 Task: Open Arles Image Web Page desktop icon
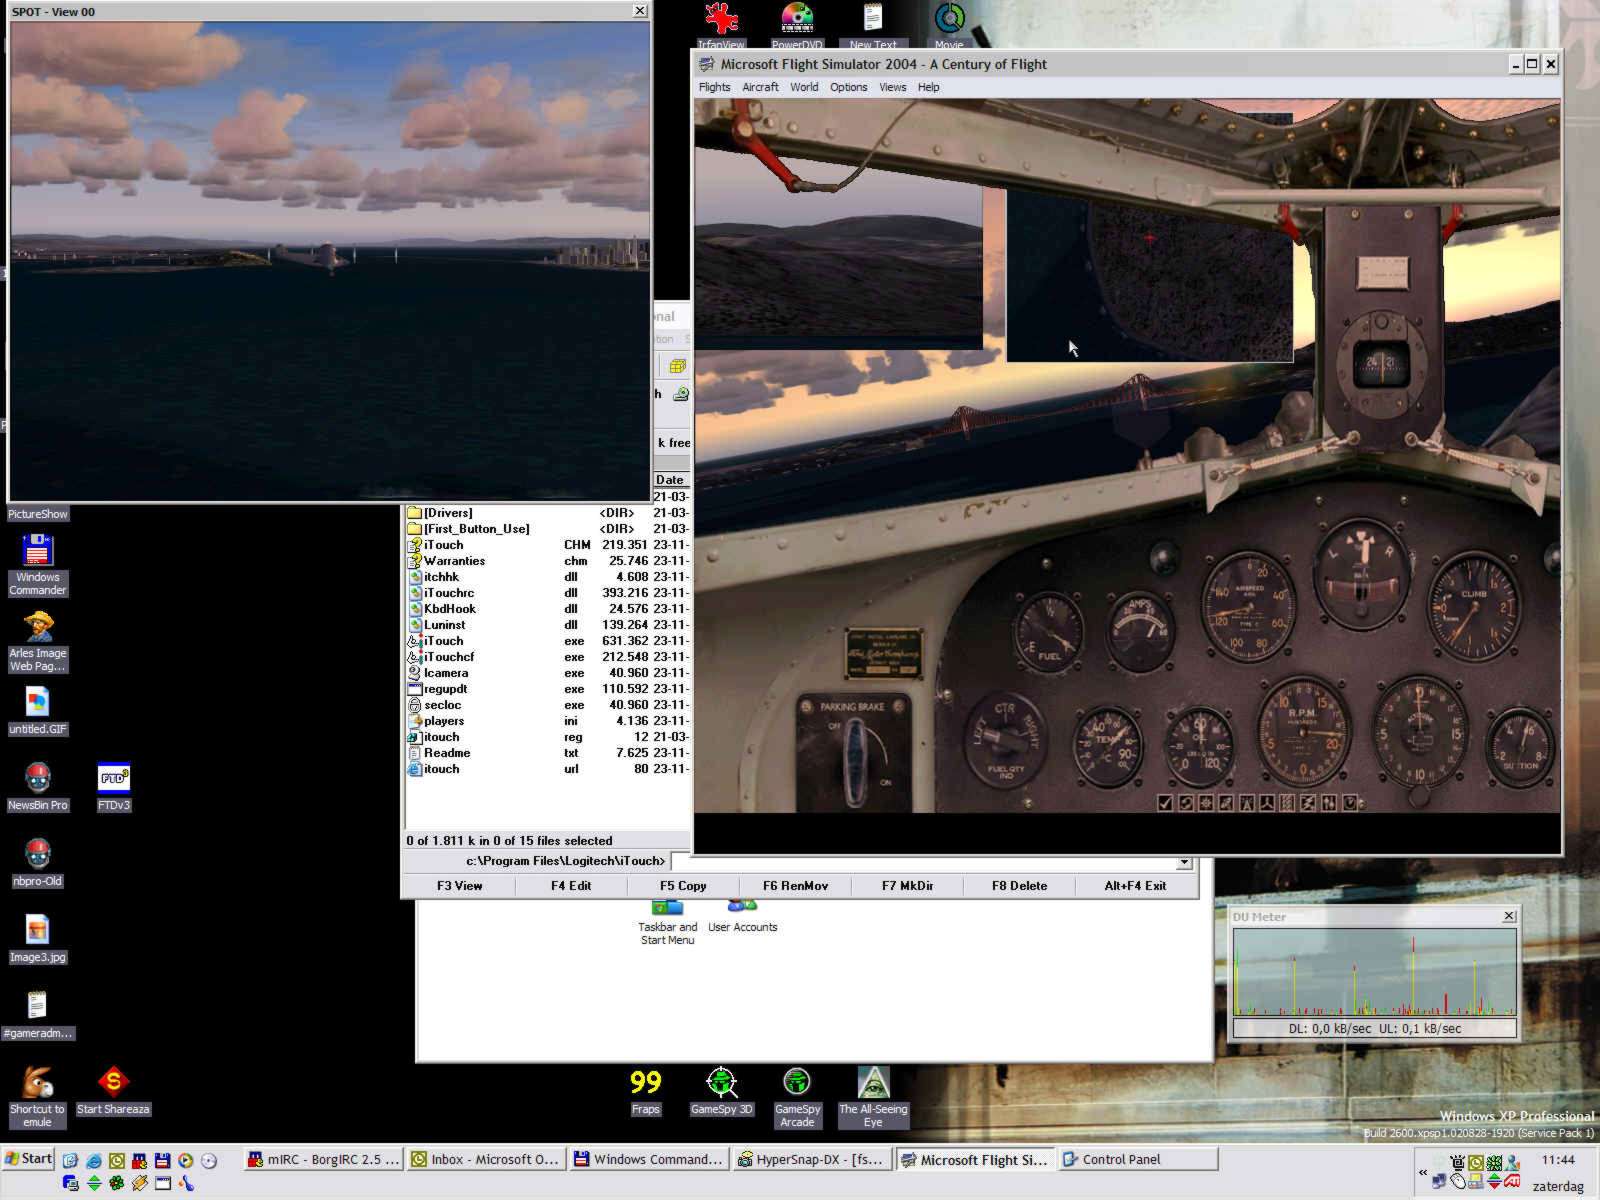[37, 641]
